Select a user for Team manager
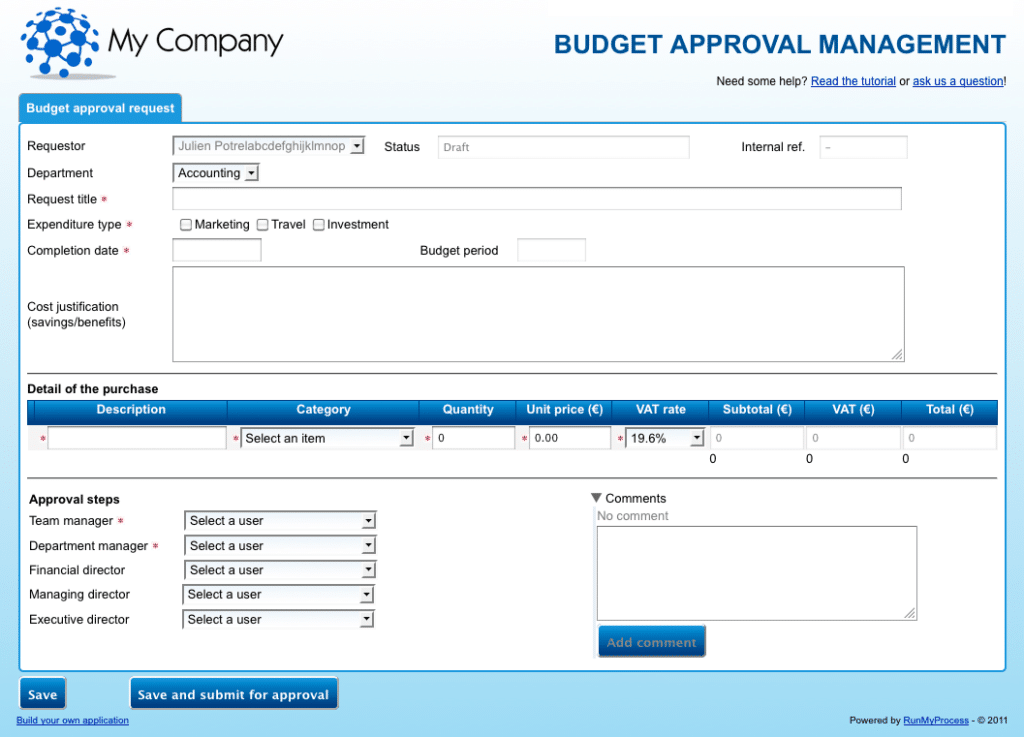The width and height of the screenshot is (1024, 737). click(x=280, y=520)
